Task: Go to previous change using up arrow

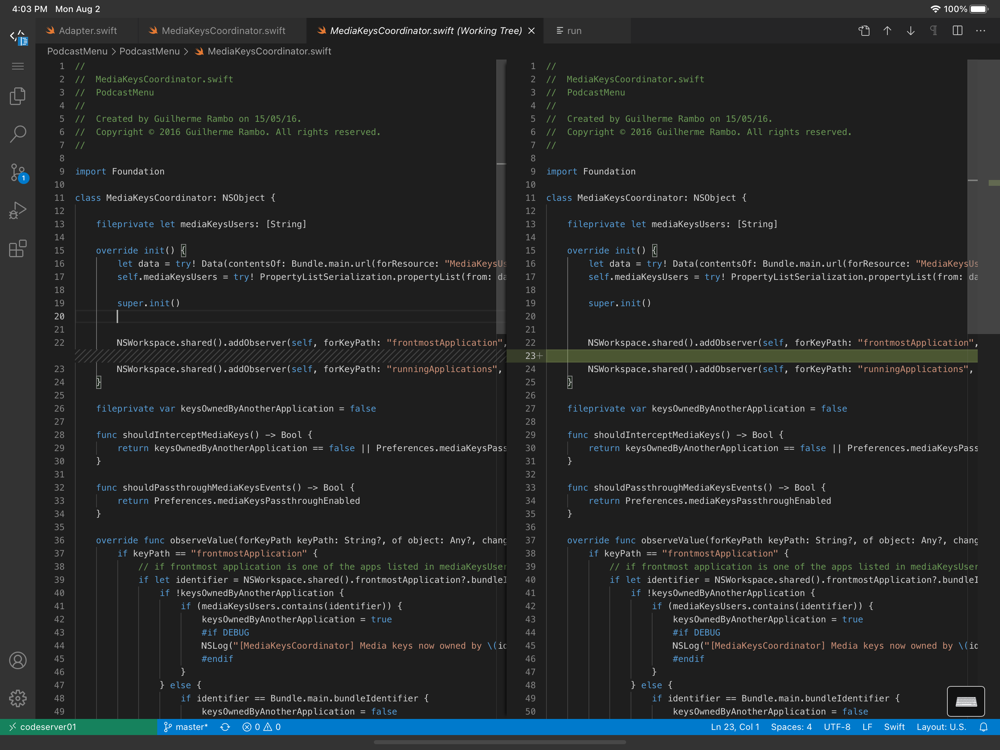Action: [887, 31]
